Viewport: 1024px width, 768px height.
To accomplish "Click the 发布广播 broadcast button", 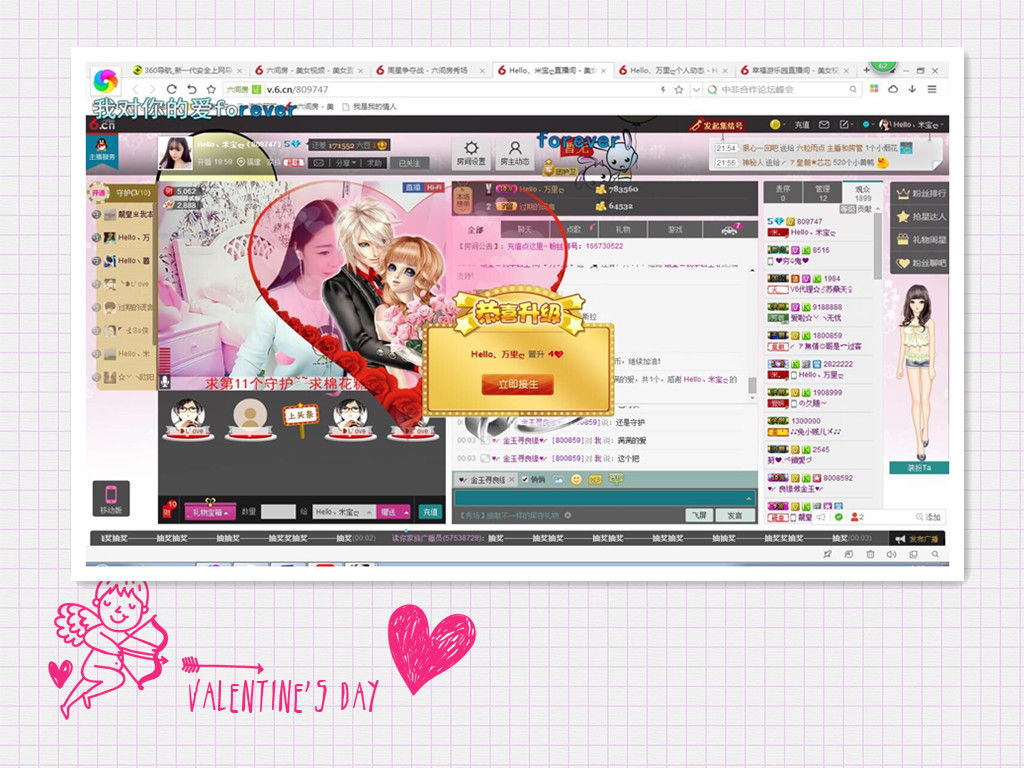I will tap(918, 539).
